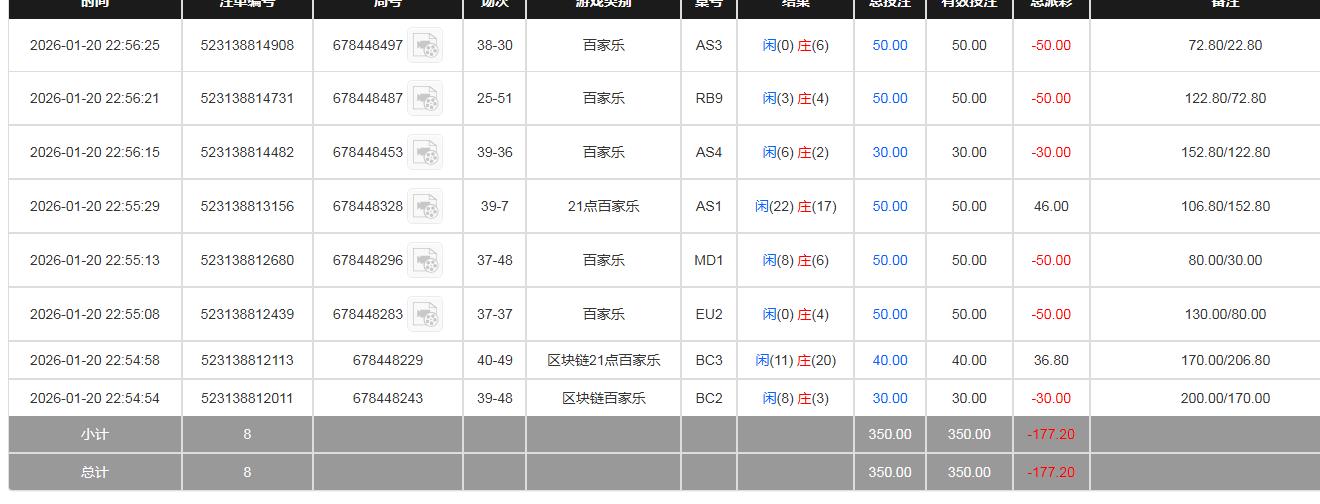Click total bet 50.00 link in AS1 row

890,206
